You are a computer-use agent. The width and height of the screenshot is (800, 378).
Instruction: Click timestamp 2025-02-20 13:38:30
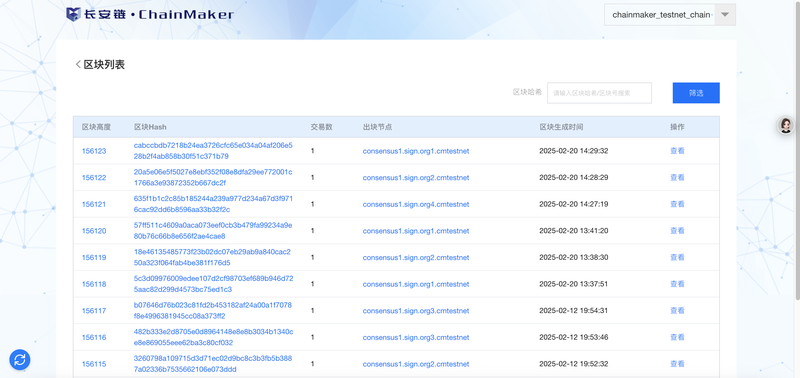(574, 257)
